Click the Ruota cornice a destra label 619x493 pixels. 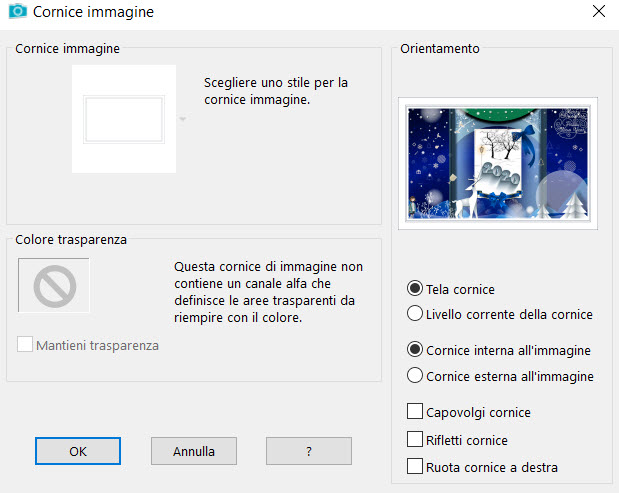point(492,467)
